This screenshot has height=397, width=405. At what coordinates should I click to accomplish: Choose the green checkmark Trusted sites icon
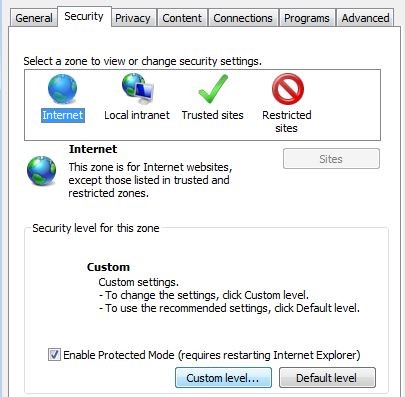pos(213,88)
